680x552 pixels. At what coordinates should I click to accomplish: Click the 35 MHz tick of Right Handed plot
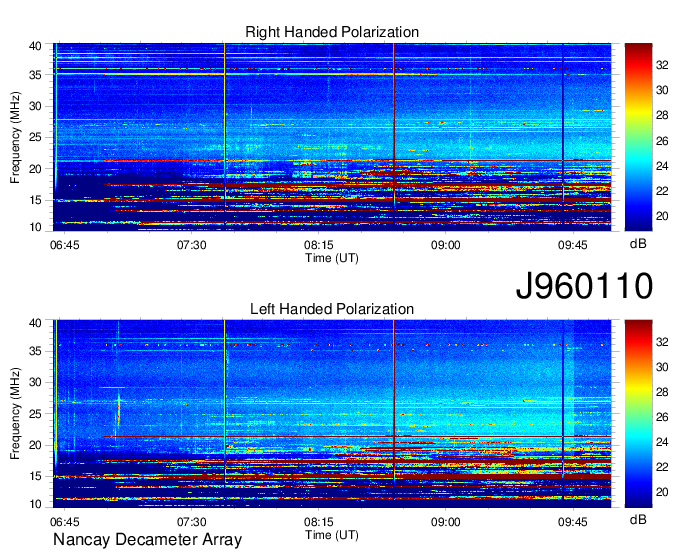(35, 75)
